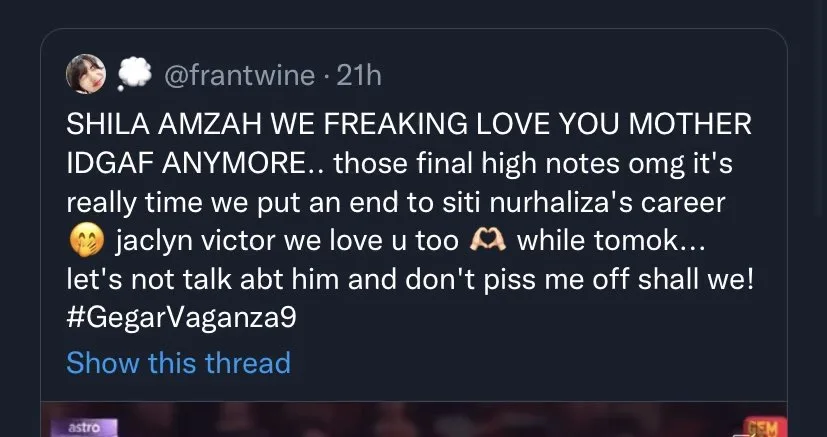
Task: Open the frantwine profile avatar
Action: pyautogui.click(x=80, y=74)
